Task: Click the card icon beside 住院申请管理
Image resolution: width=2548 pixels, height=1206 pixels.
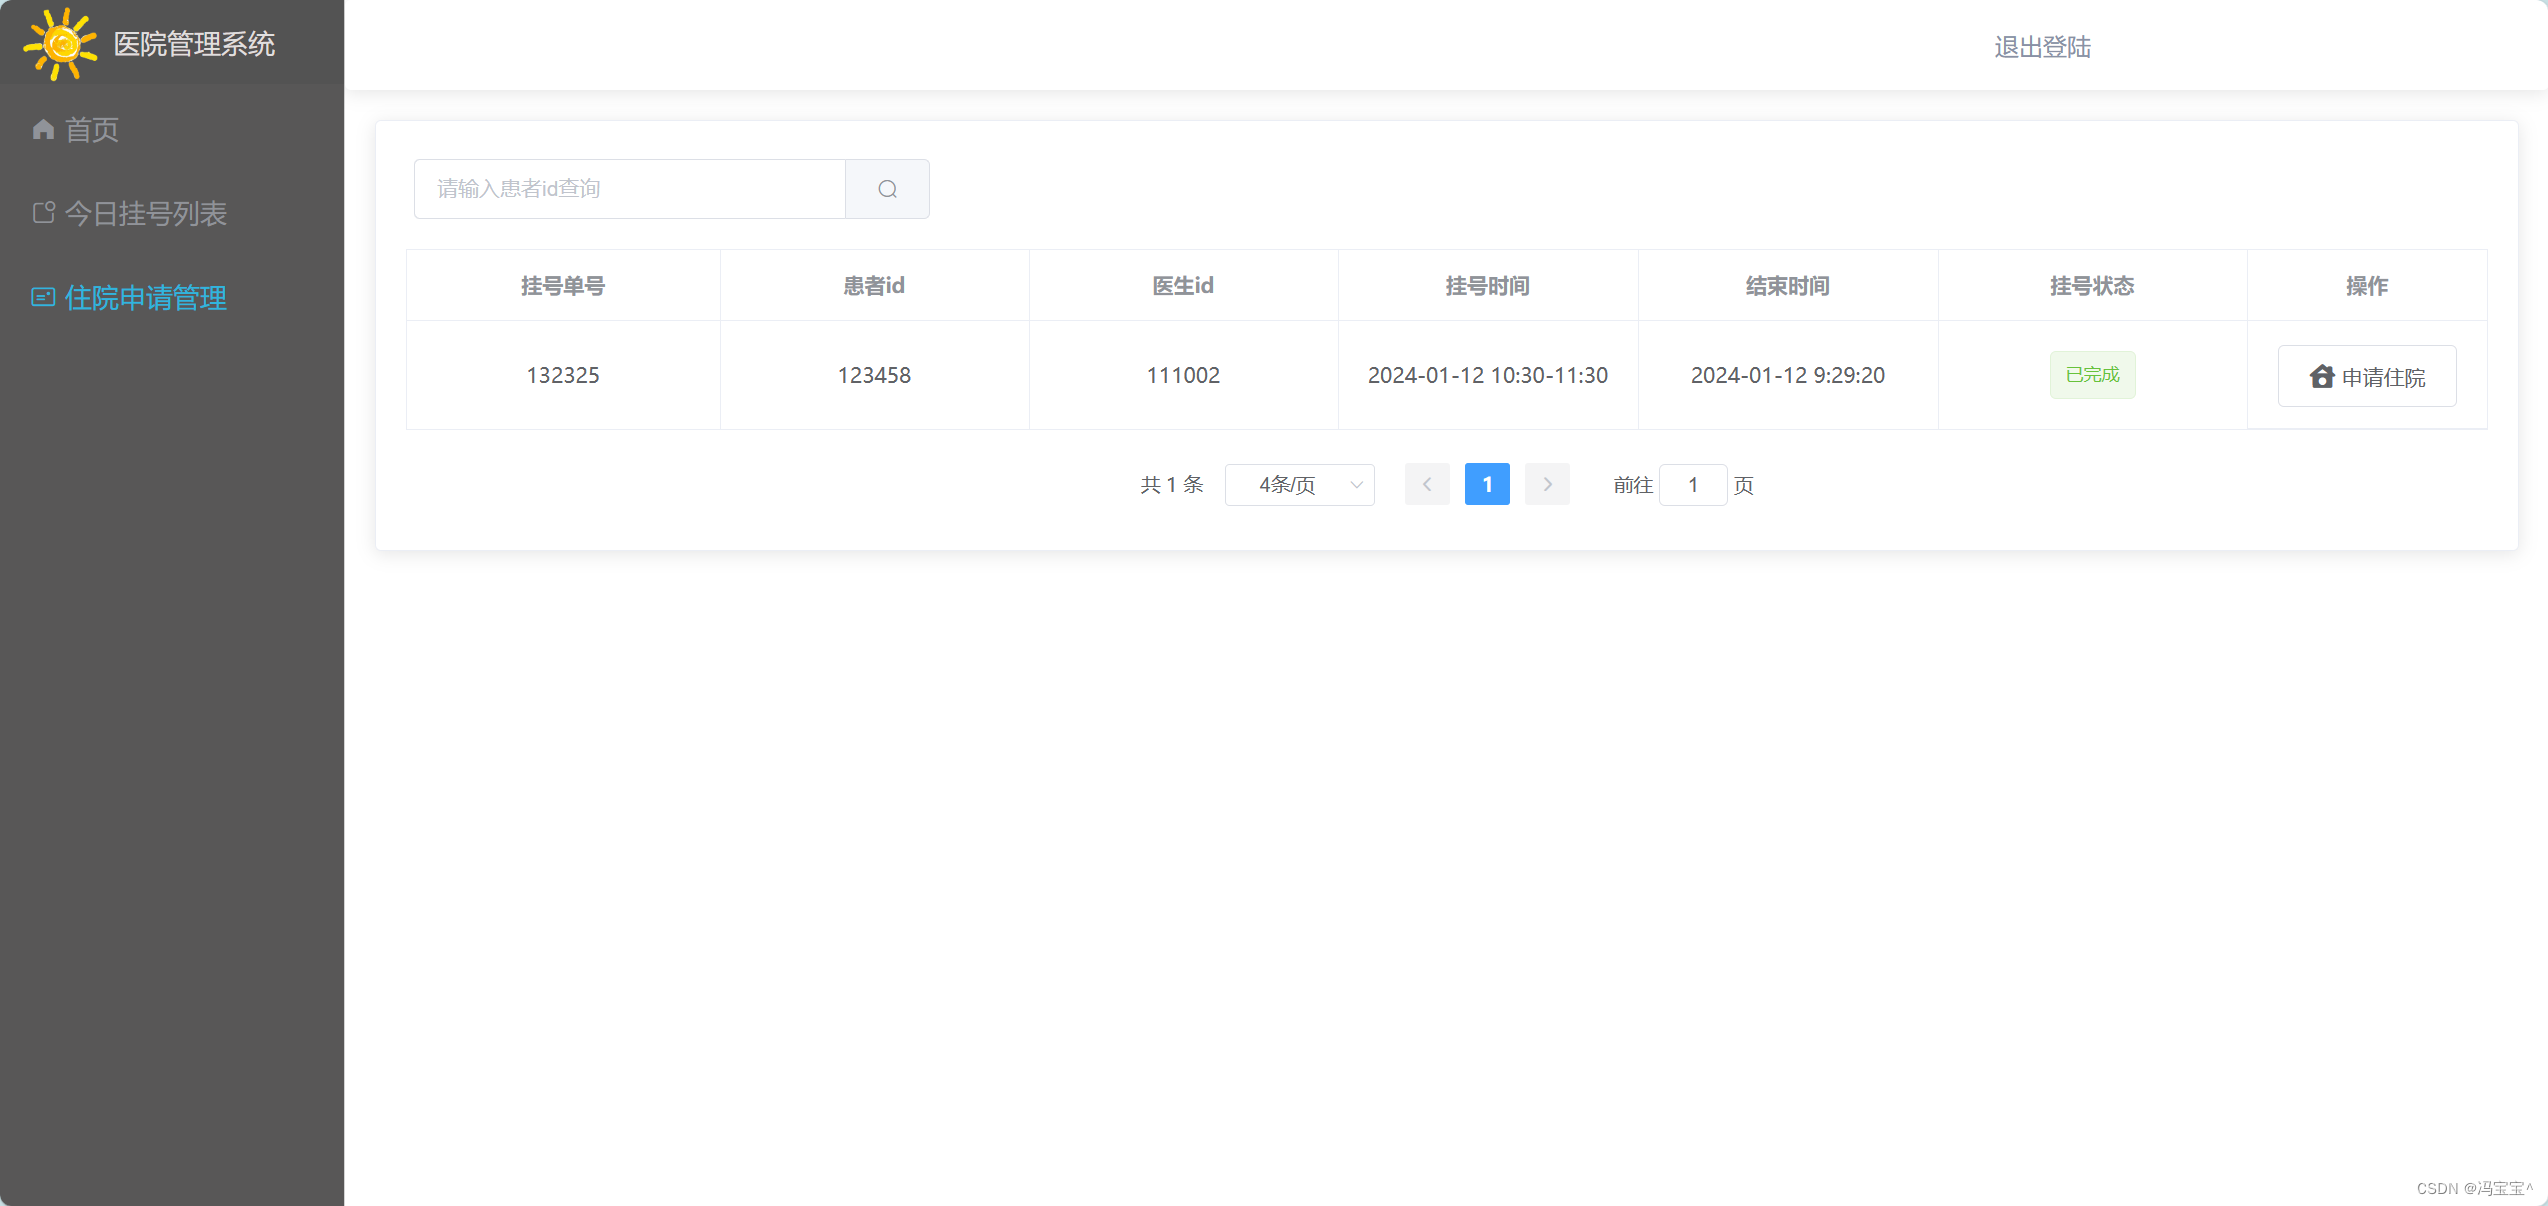Action: (x=42, y=297)
